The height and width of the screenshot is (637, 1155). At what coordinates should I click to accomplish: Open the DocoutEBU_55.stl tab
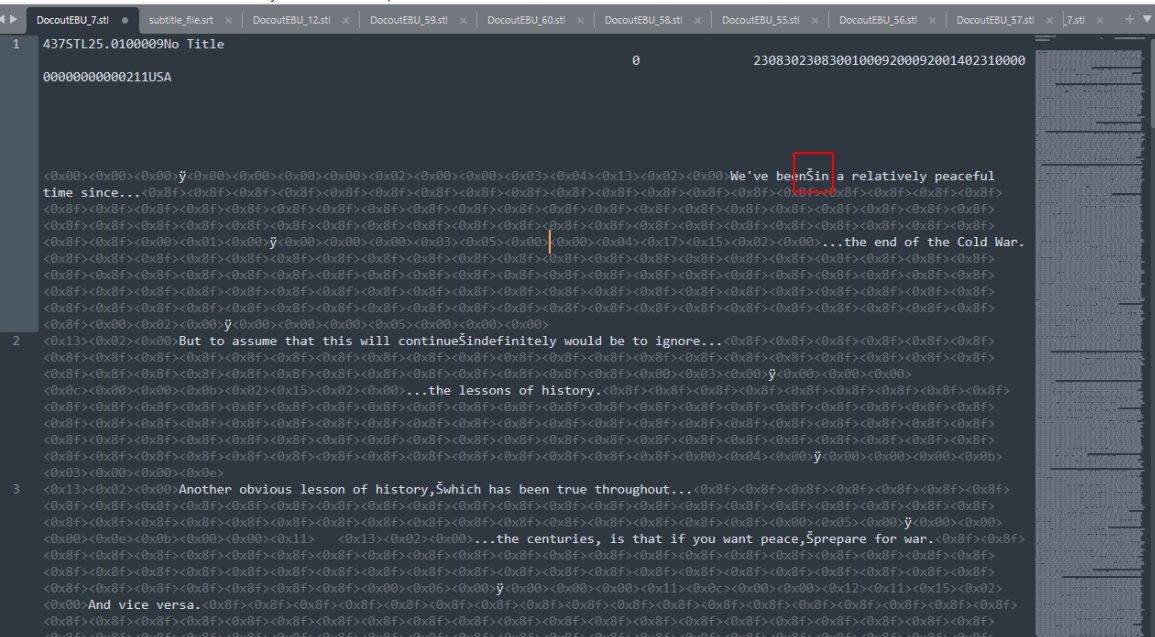click(x=760, y=18)
